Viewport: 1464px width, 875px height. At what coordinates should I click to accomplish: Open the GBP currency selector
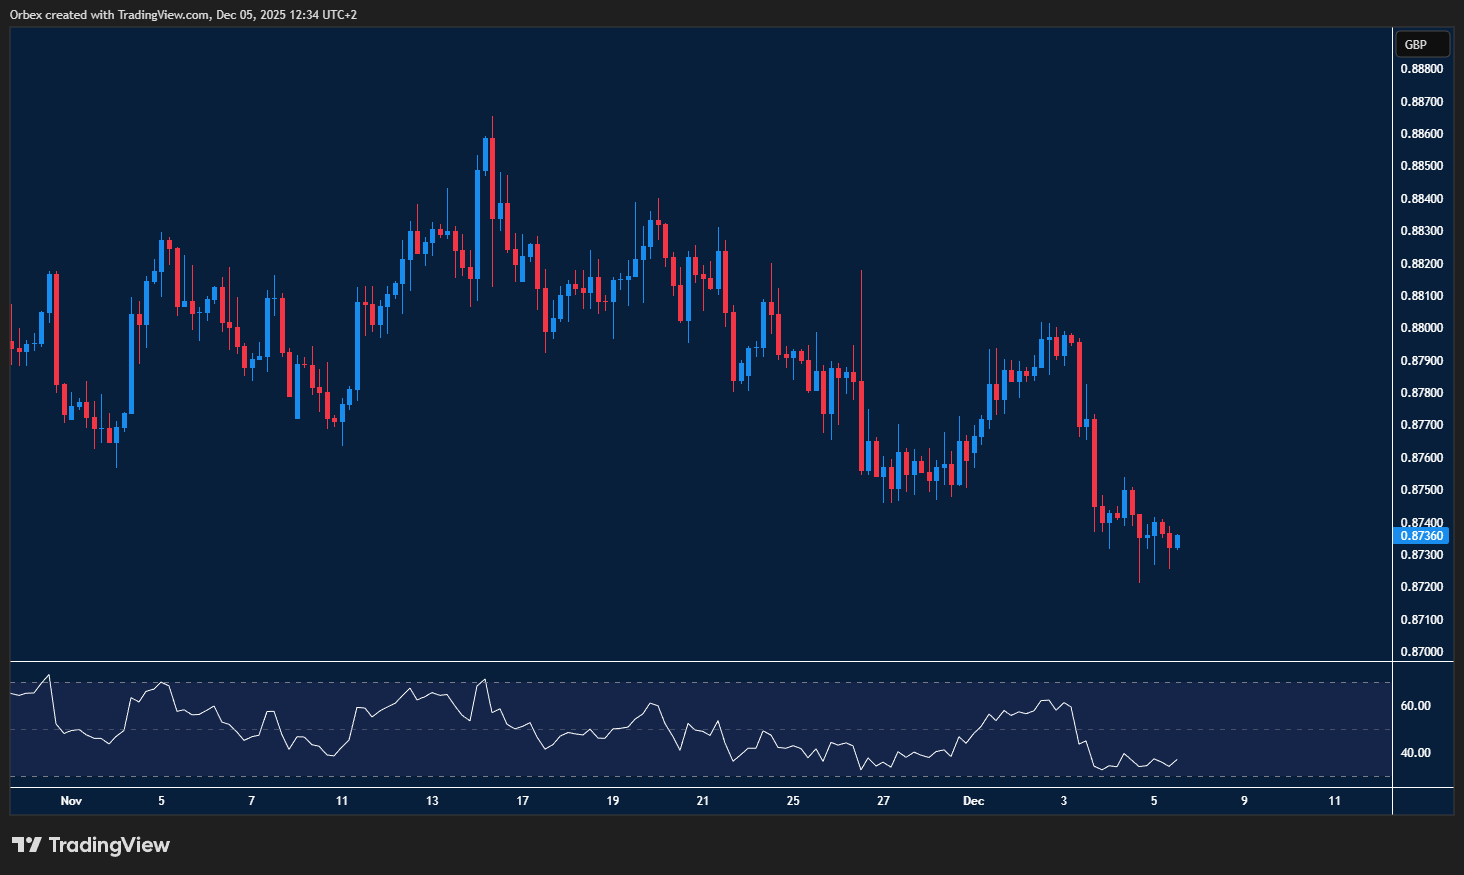pos(1421,45)
